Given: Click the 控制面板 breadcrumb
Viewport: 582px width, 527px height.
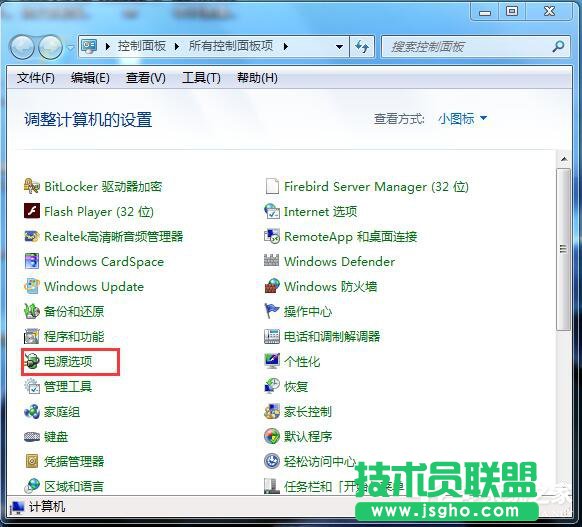Looking at the screenshot, I should [142, 46].
